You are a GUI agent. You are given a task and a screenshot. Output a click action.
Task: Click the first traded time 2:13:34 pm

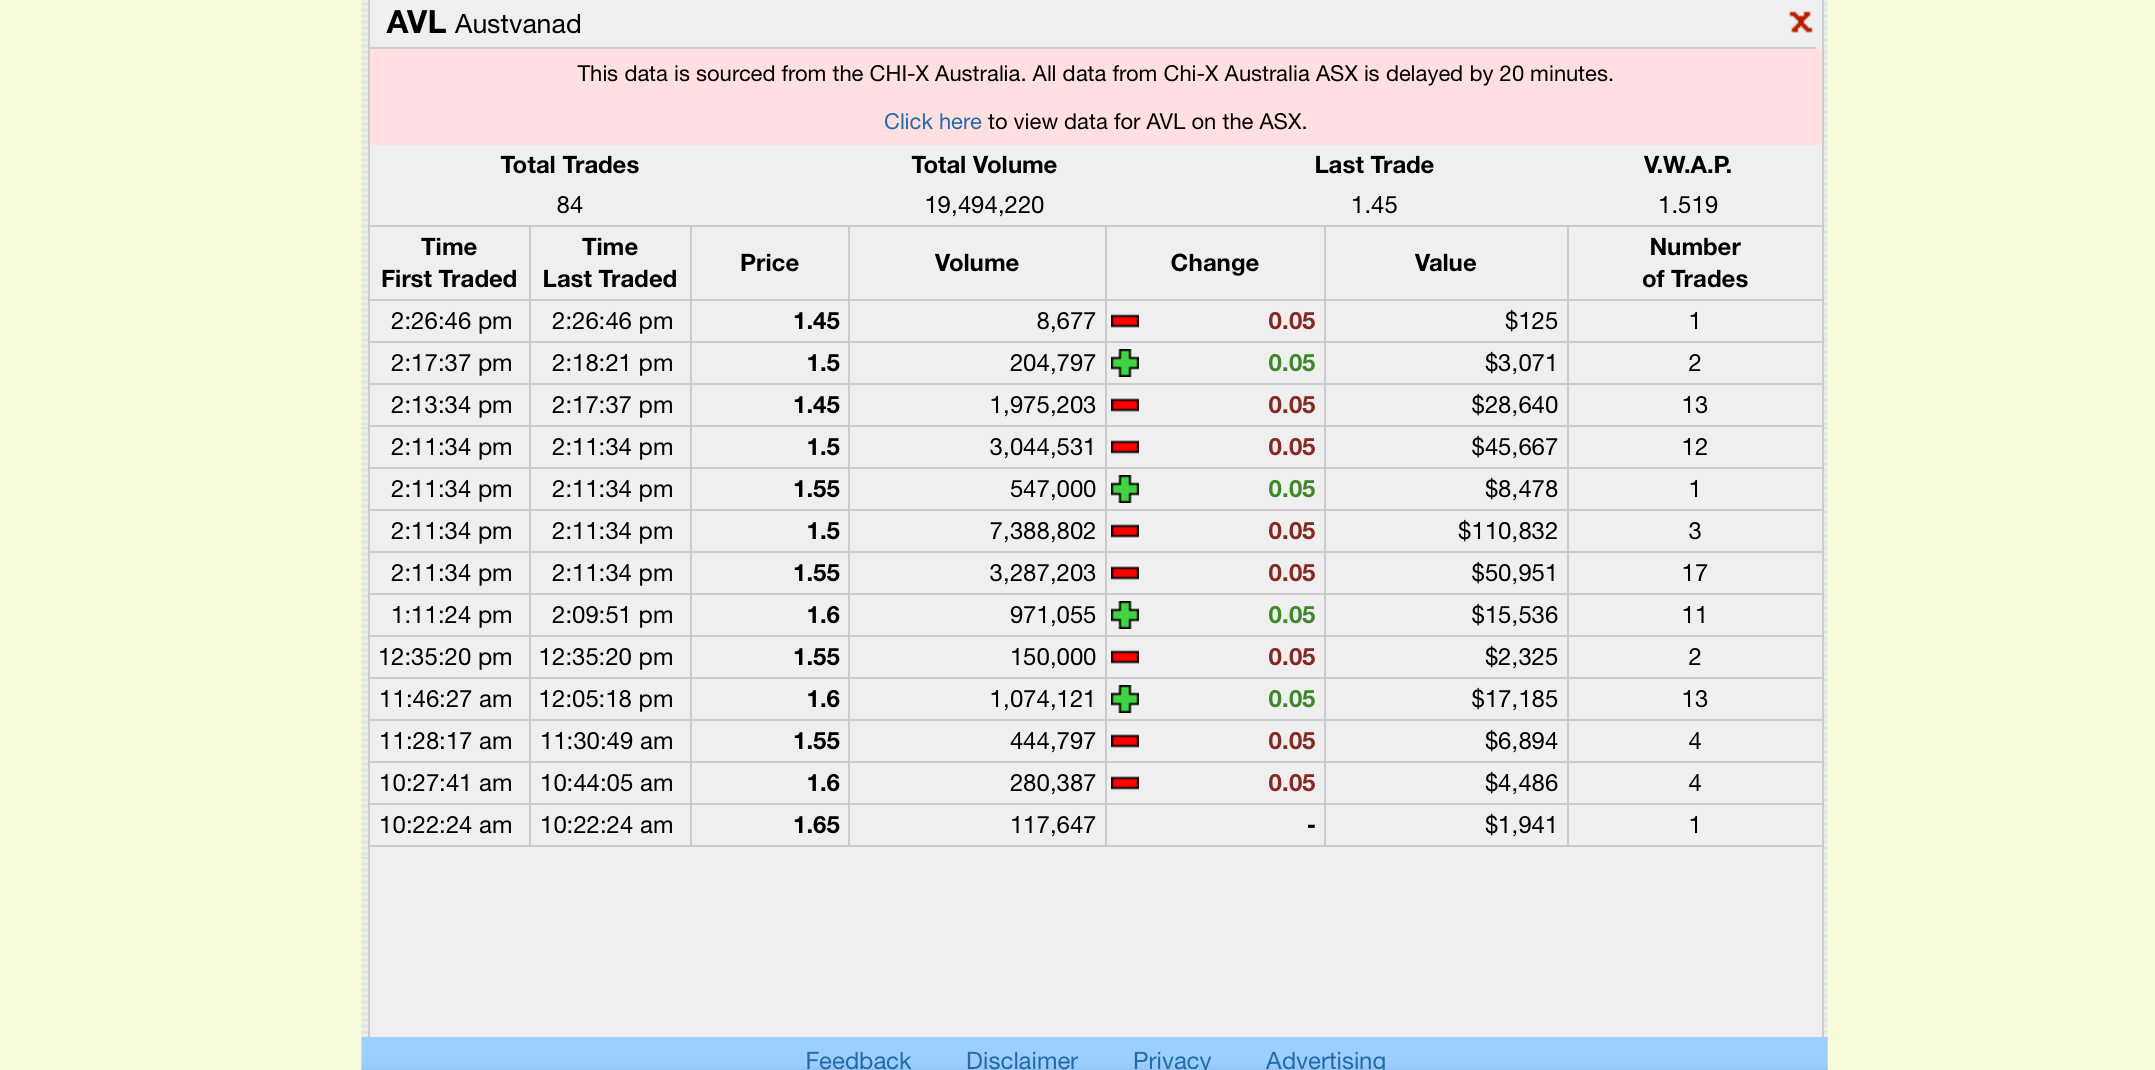[451, 405]
